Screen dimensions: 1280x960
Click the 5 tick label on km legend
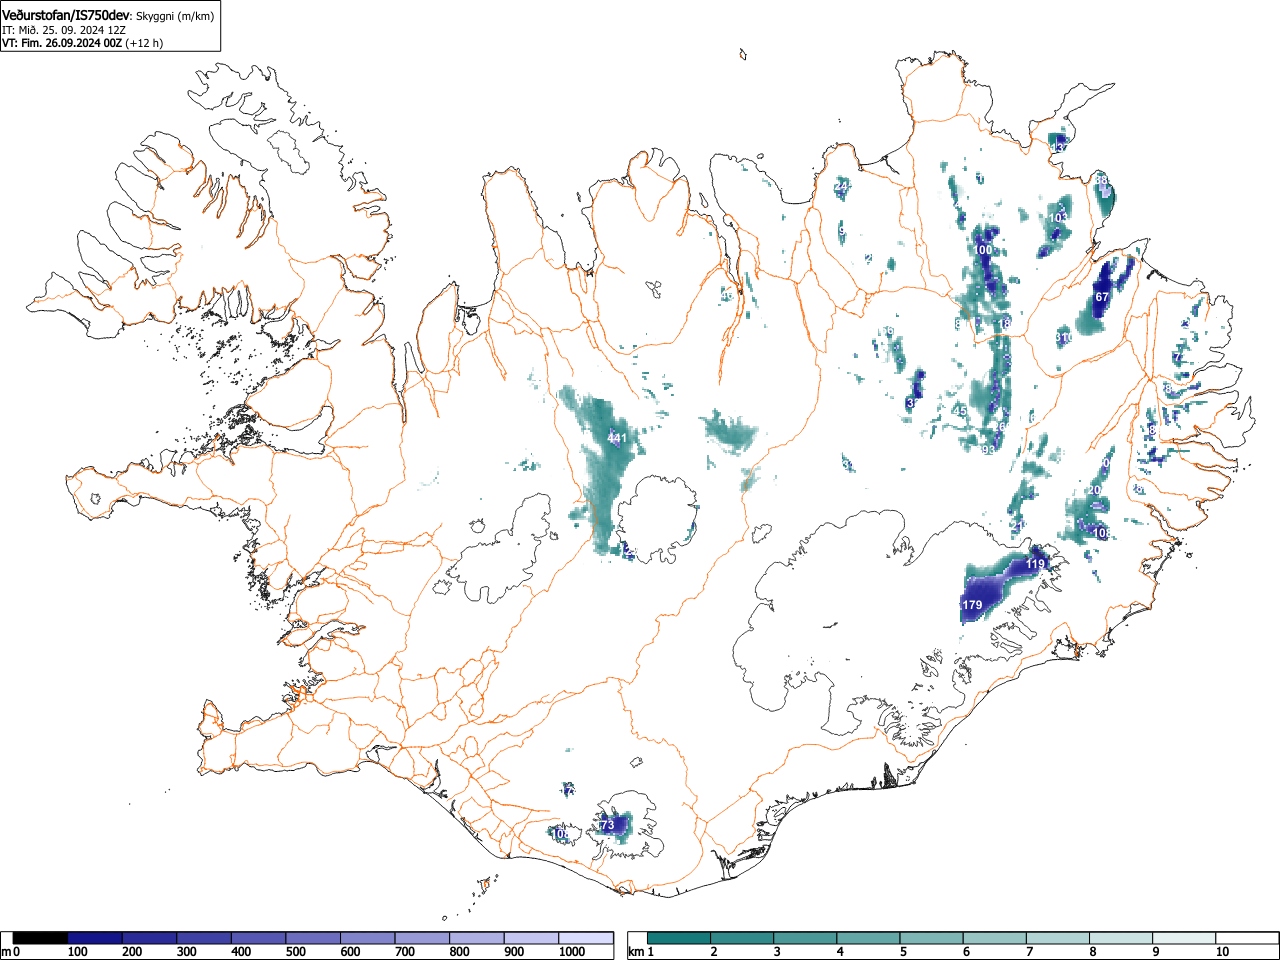pyautogui.click(x=903, y=952)
